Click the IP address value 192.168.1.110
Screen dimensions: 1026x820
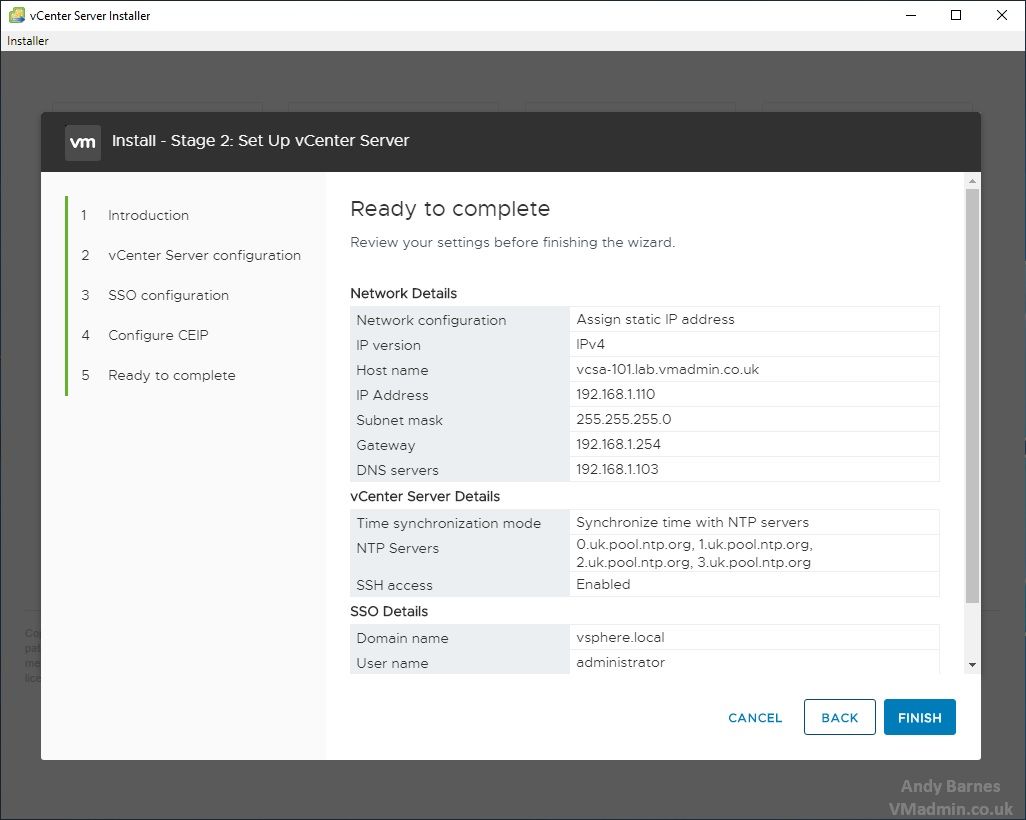[616, 394]
